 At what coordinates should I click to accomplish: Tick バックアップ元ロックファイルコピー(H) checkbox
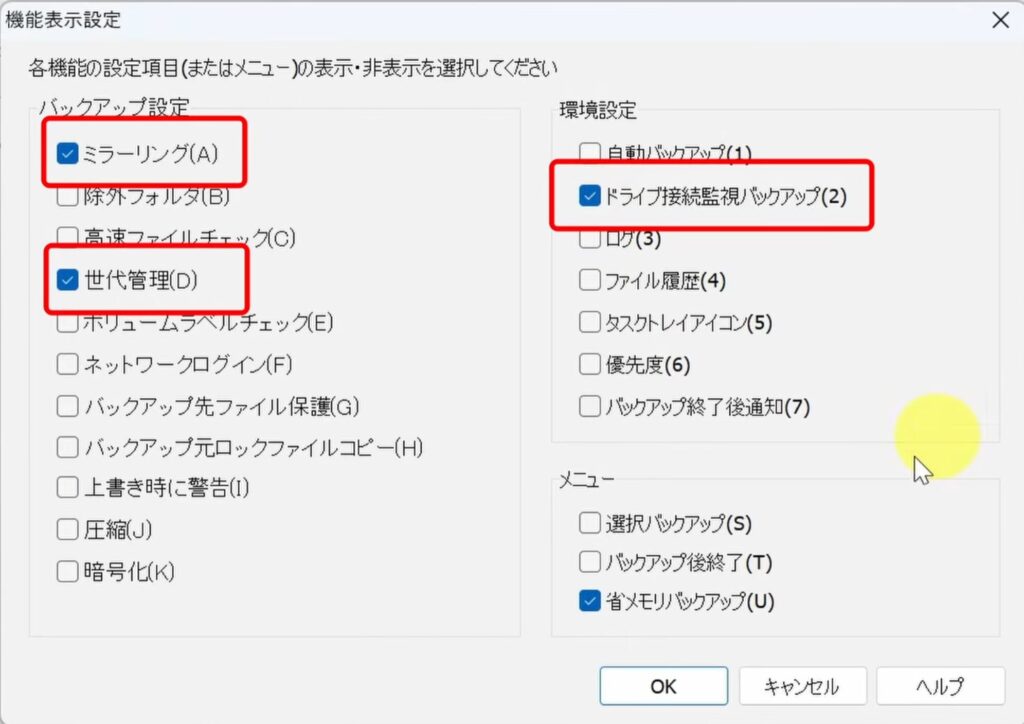pyautogui.click(x=67, y=447)
